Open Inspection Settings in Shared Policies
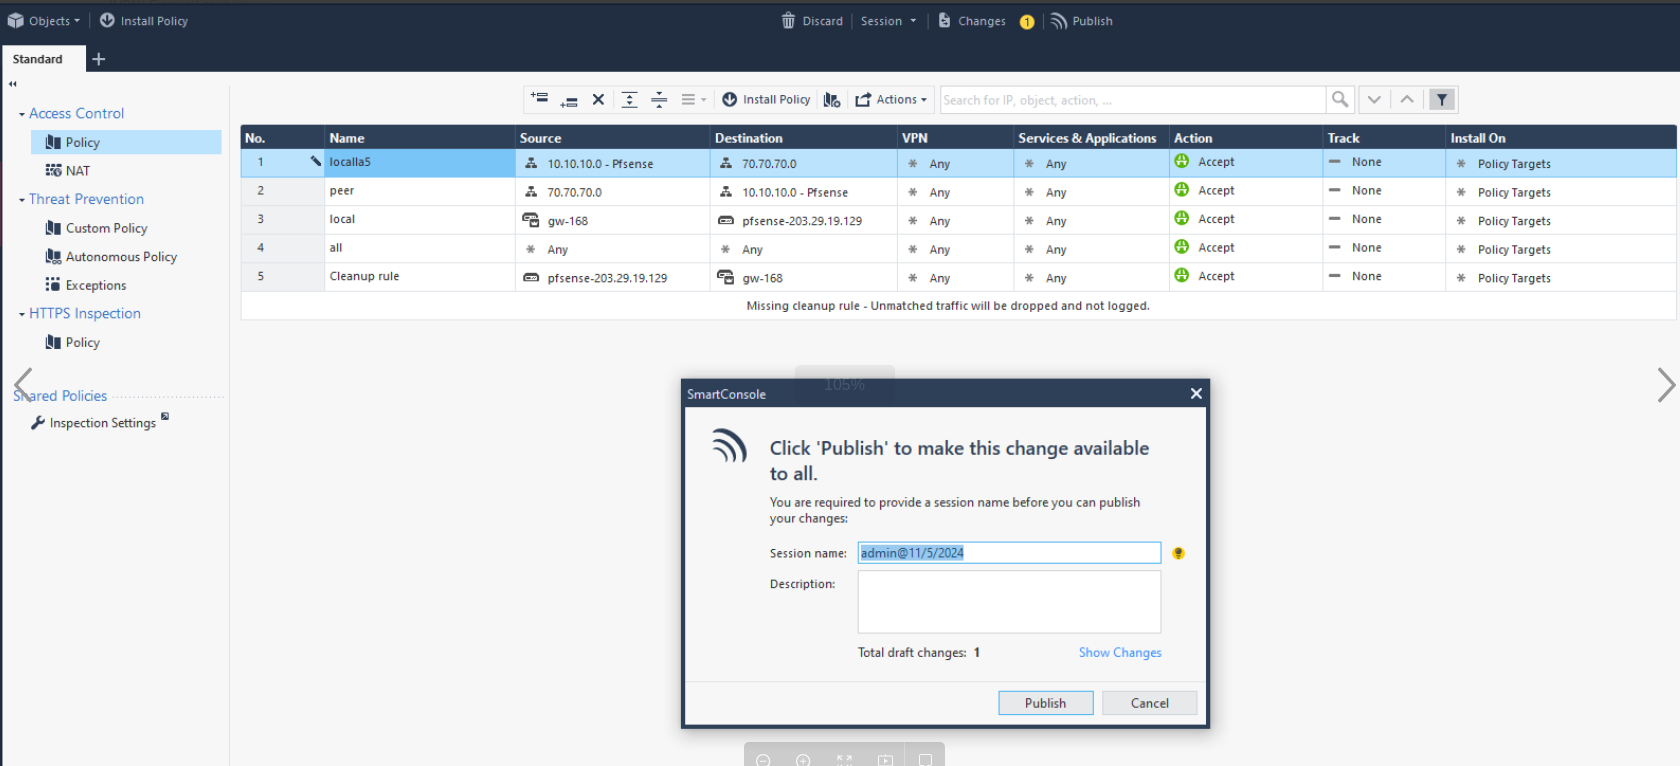Viewport: 1680px width, 766px height. tap(102, 423)
